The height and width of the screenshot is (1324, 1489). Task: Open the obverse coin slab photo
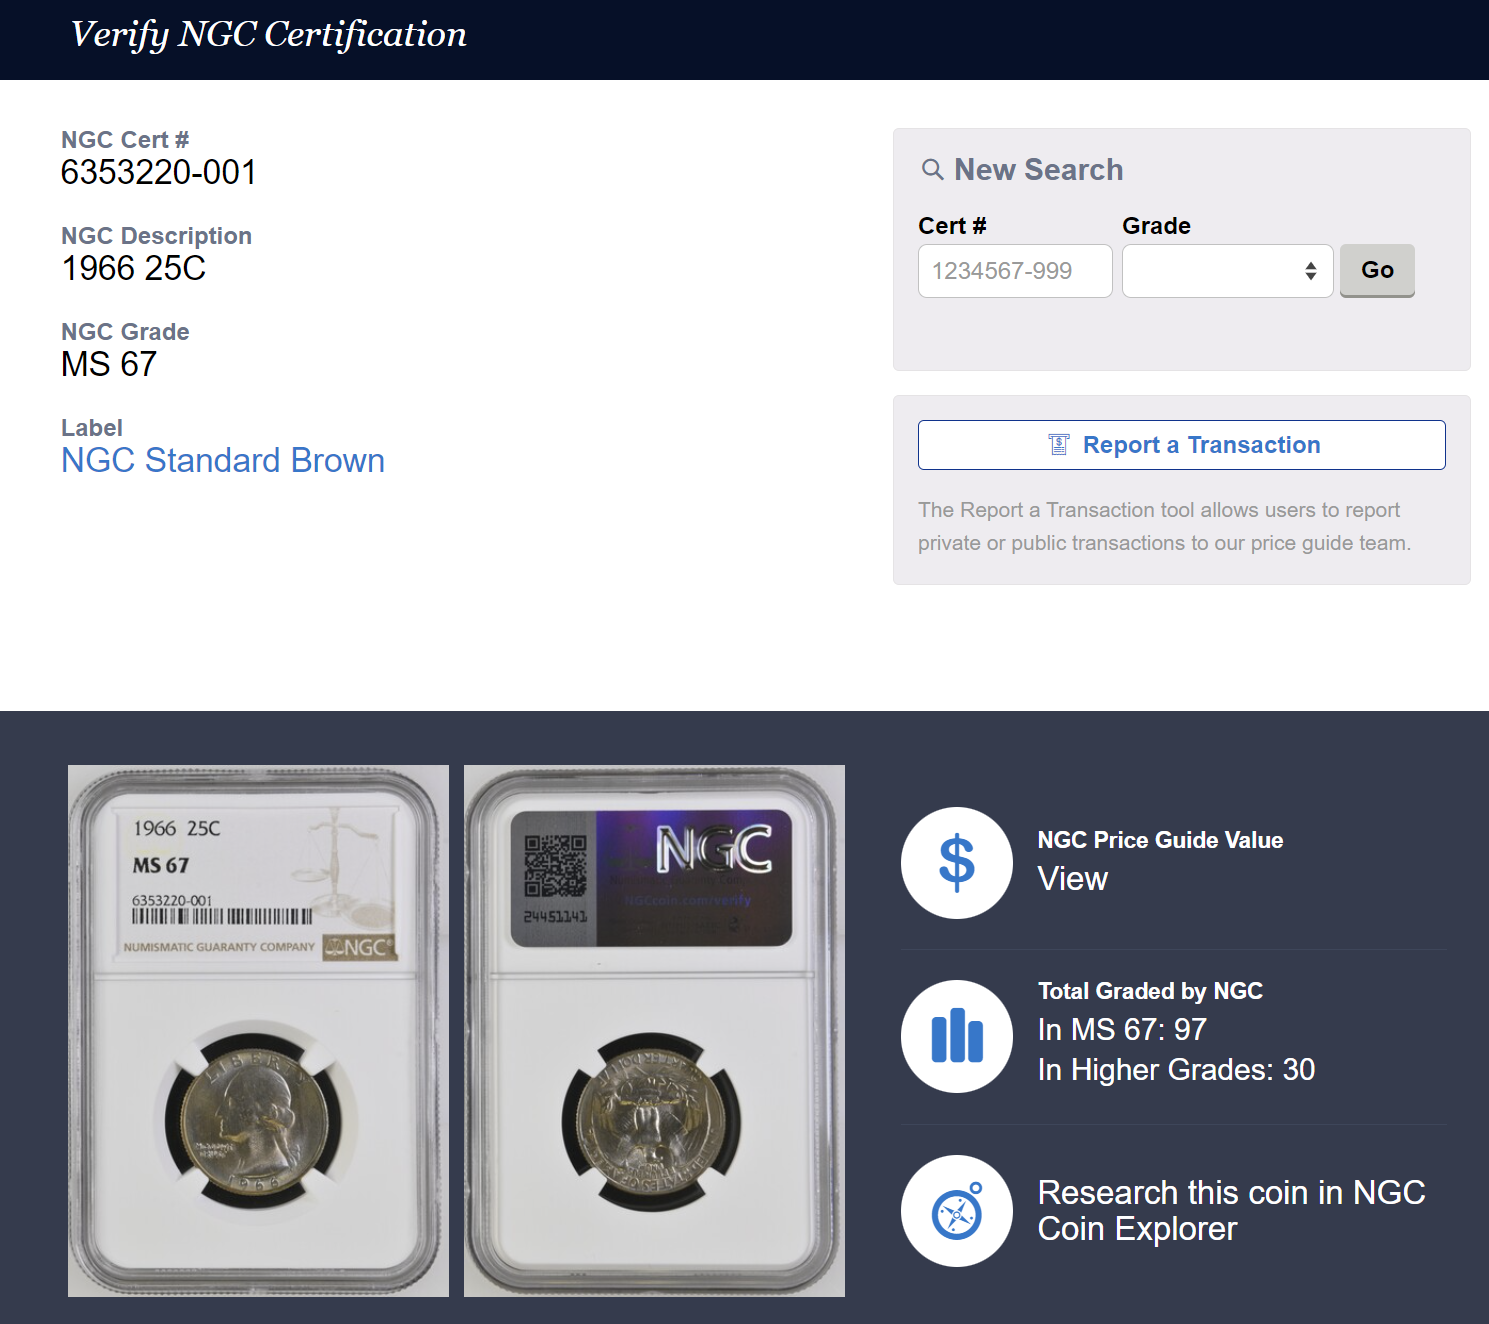click(x=258, y=1031)
